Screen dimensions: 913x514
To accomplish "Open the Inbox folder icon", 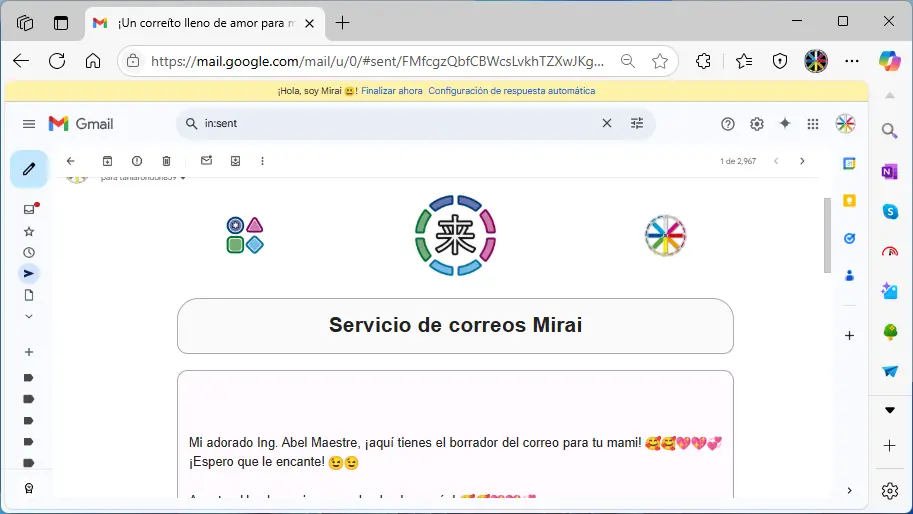I will (29, 209).
